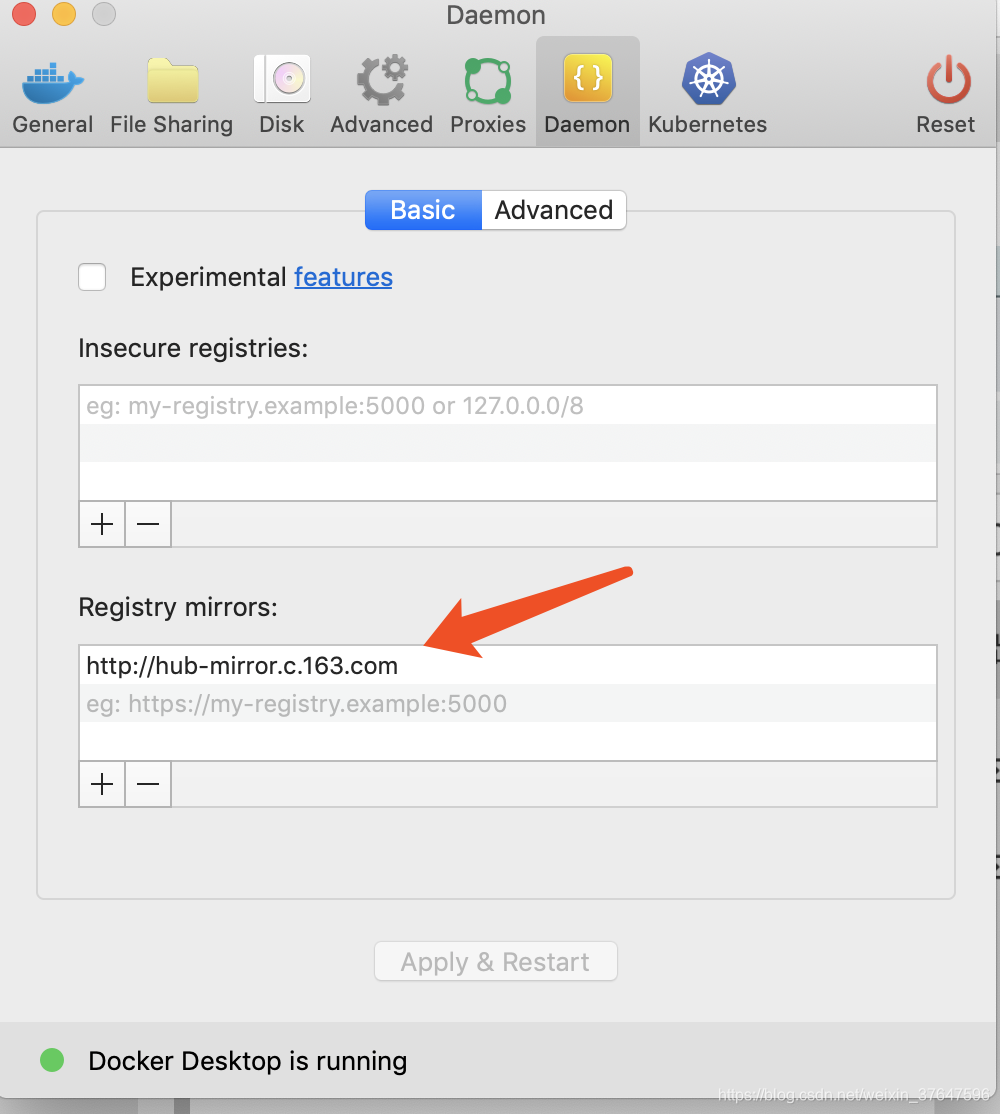
Task: Follow the features hyperlink
Action: (343, 277)
